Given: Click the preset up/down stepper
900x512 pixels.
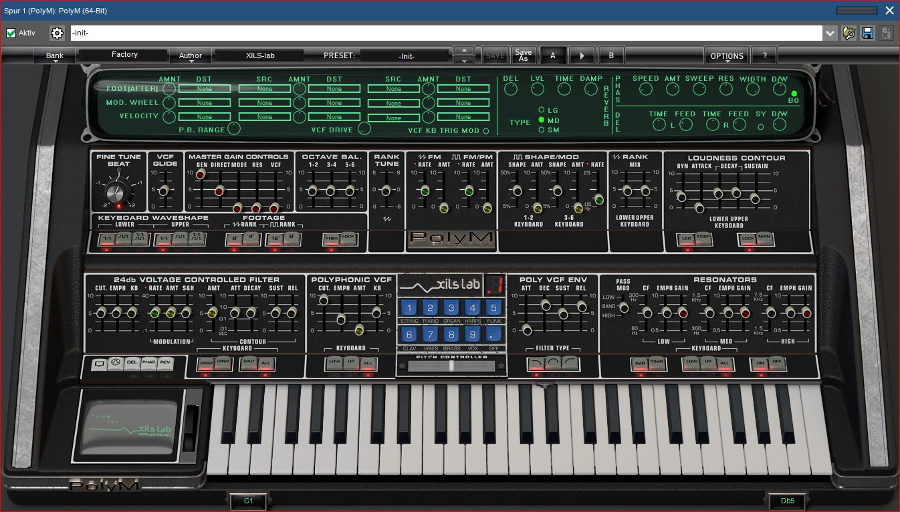Looking at the screenshot, I should pyautogui.click(x=464, y=56).
